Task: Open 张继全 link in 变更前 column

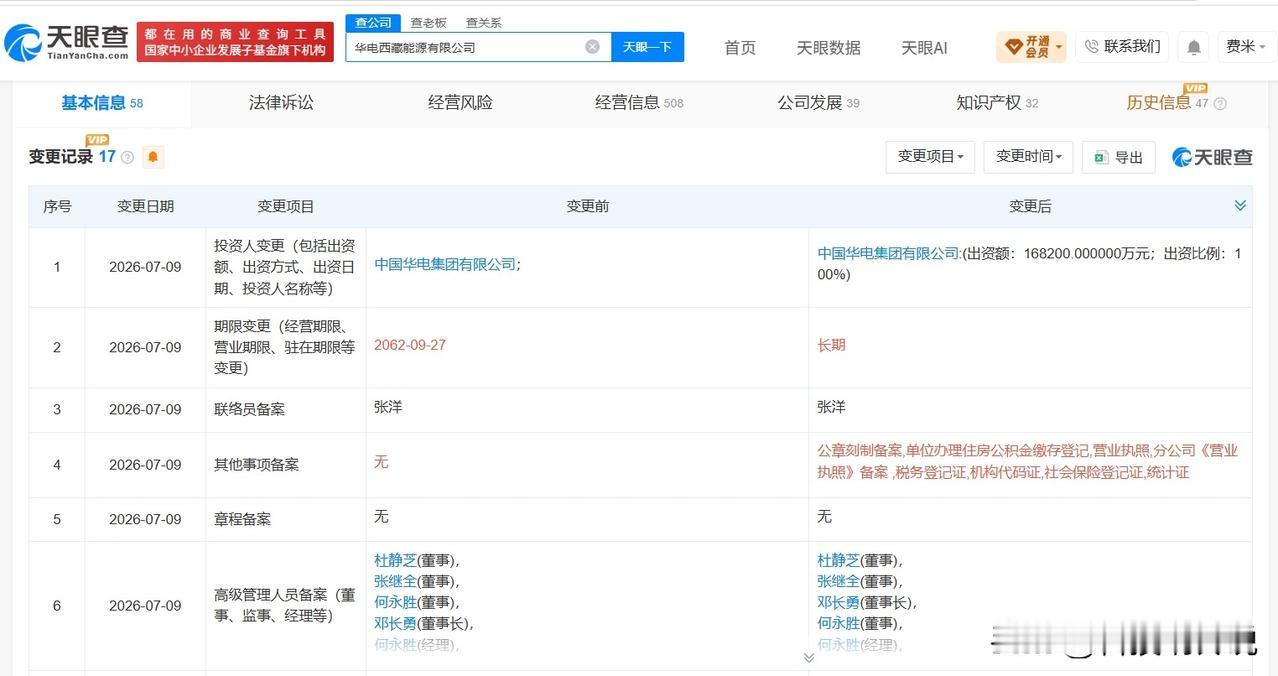Action: [x=396, y=582]
